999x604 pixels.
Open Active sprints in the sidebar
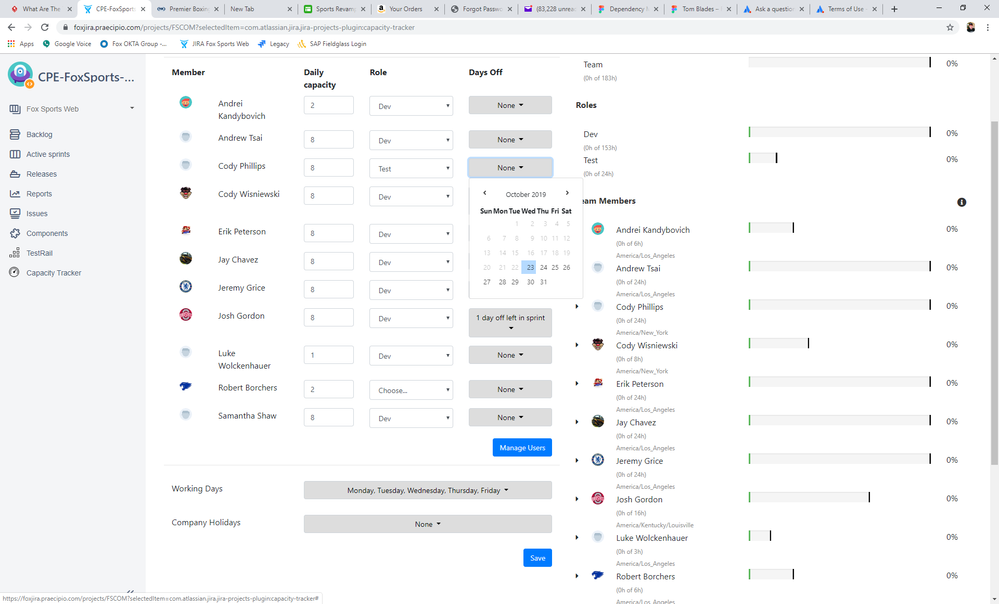[x=48, y=154]
